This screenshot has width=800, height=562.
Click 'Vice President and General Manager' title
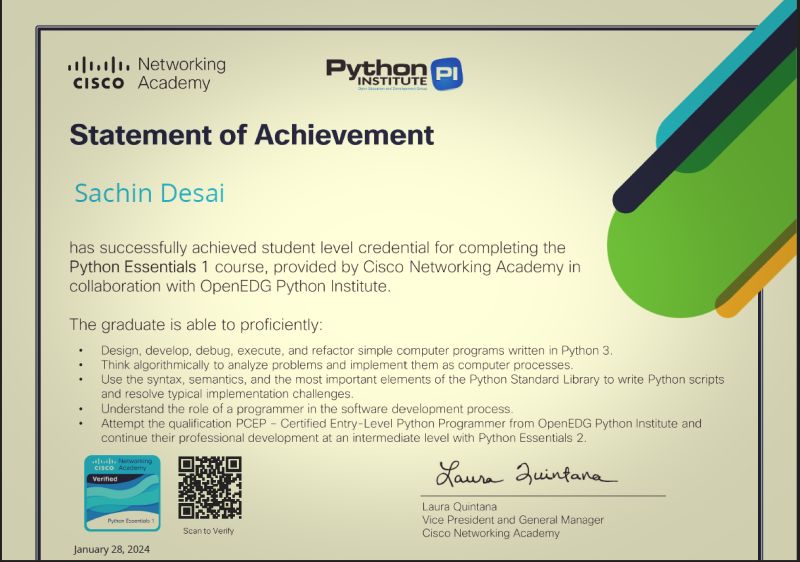[513, 520]
